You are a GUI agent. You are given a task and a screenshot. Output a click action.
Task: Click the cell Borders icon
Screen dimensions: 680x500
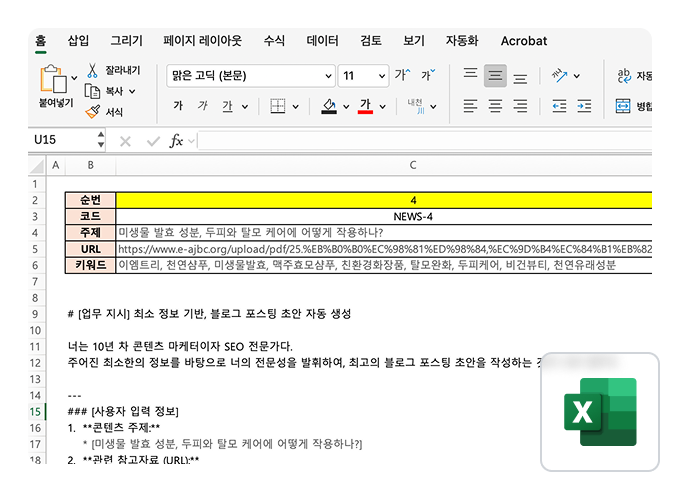pyautogui.click(x=278, y=106)
